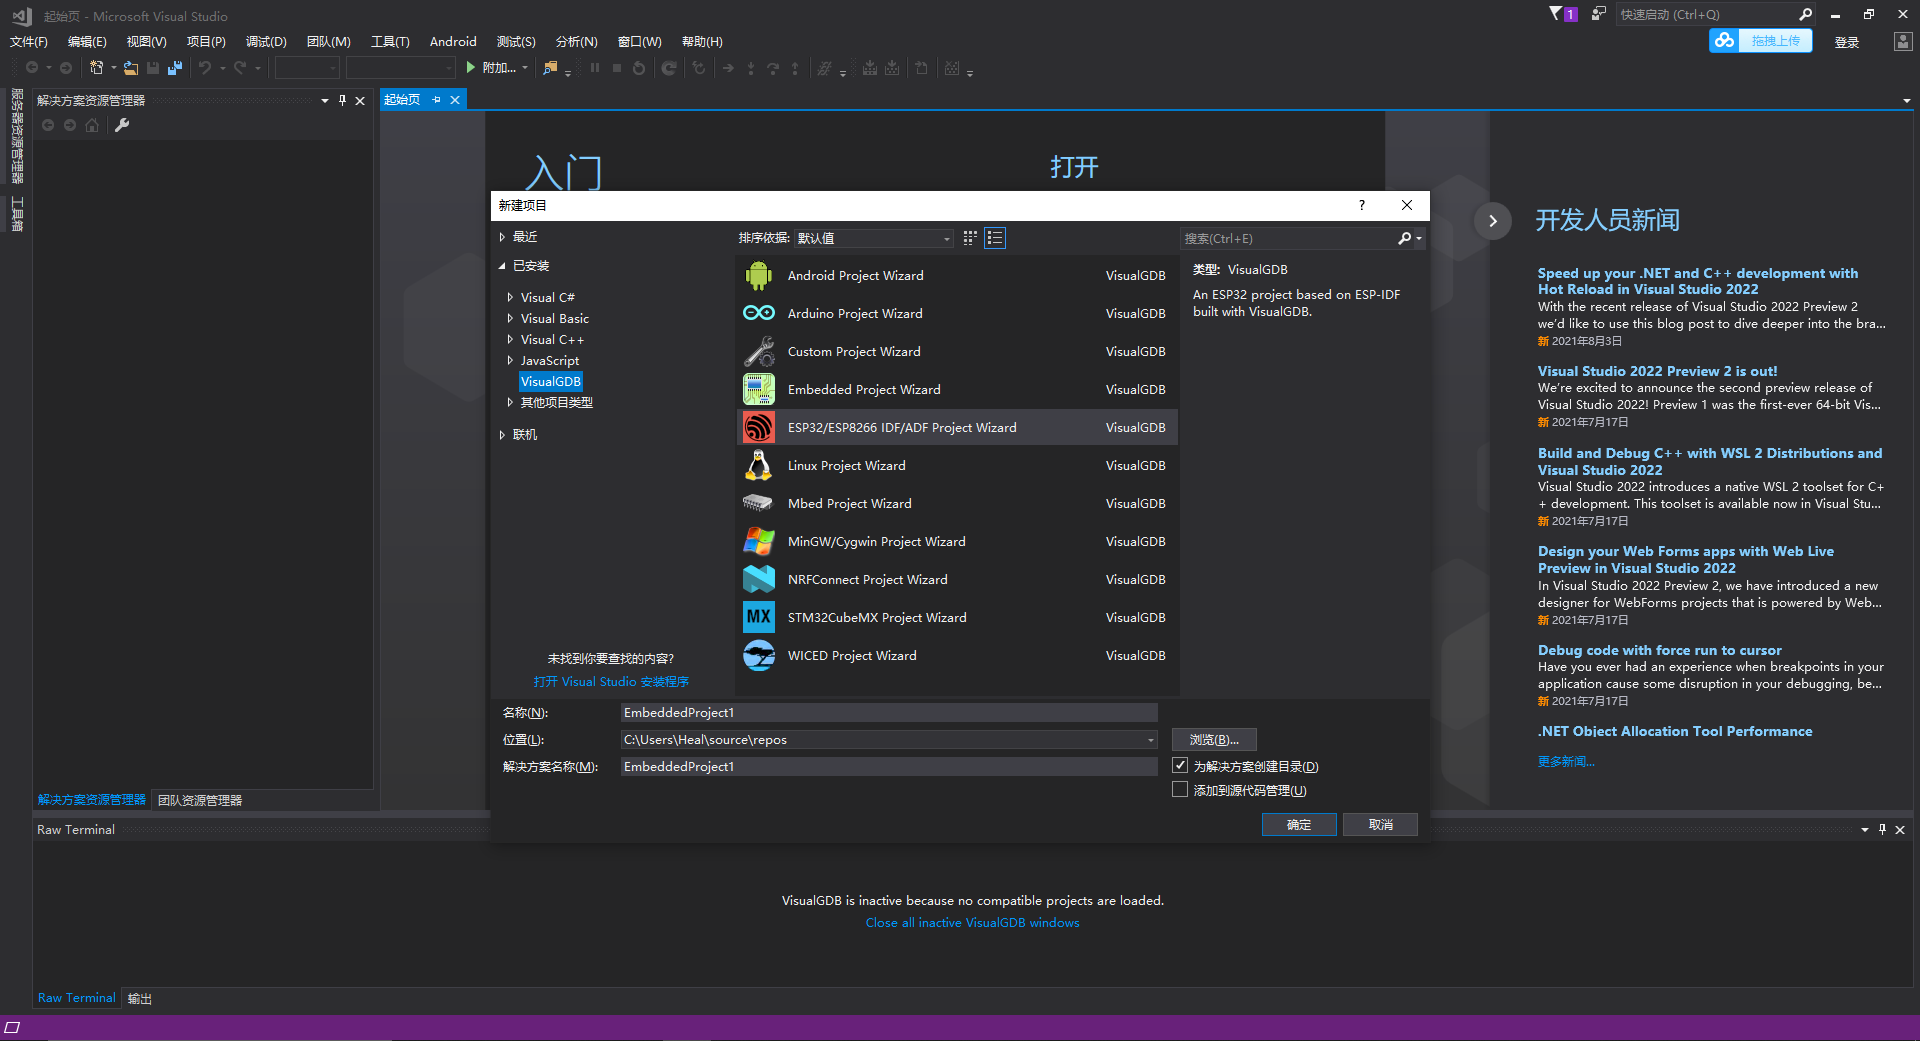Click the 取消 button
Image resolution: width=1920 pixels, height=1041 pixels.
1380,824
